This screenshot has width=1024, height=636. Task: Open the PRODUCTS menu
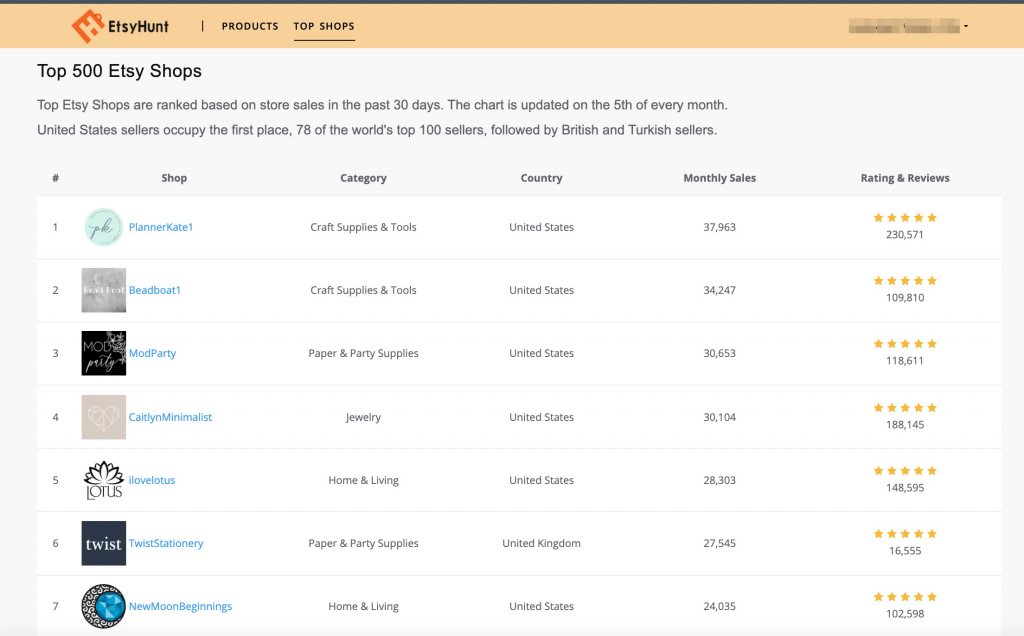point(250,26)
